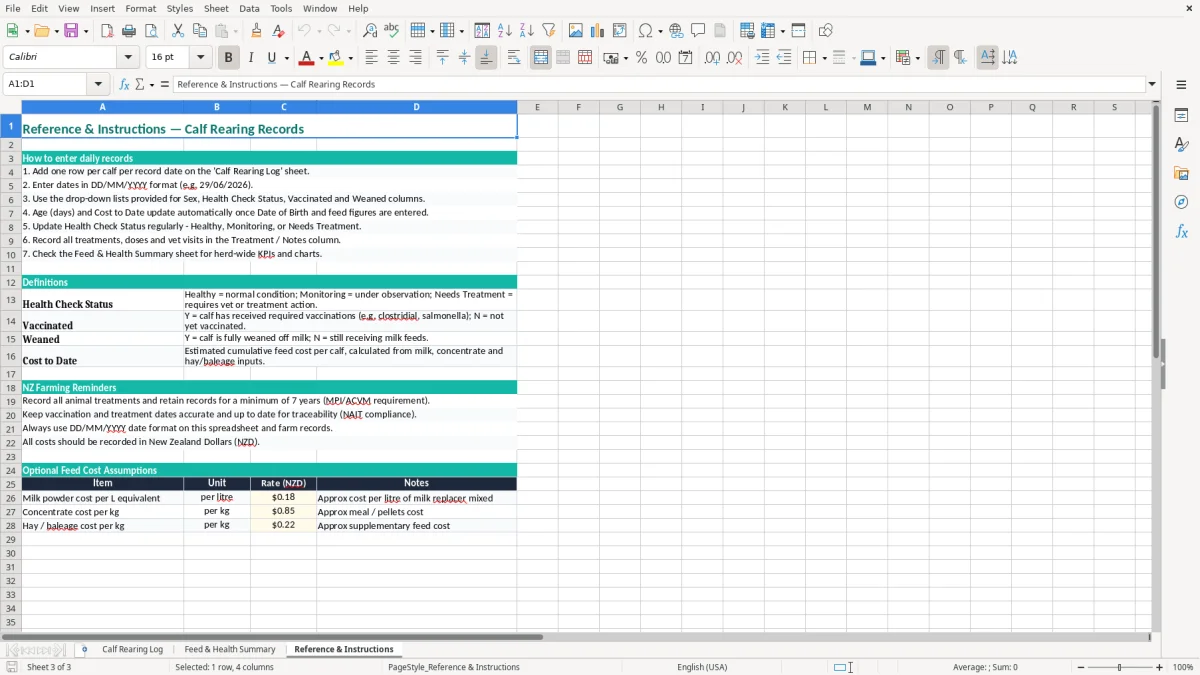Select the Clone Formatting paintbrush

click(x=256, y=31)
